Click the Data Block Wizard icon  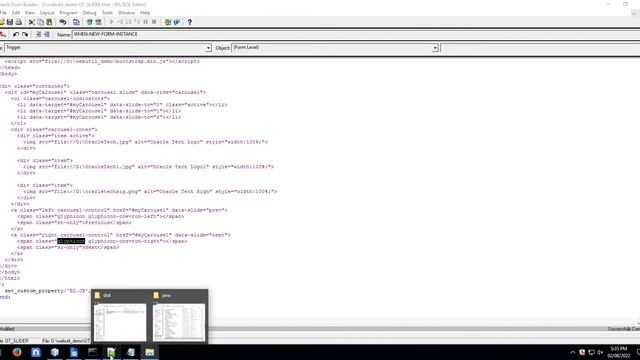pos(176,22)
